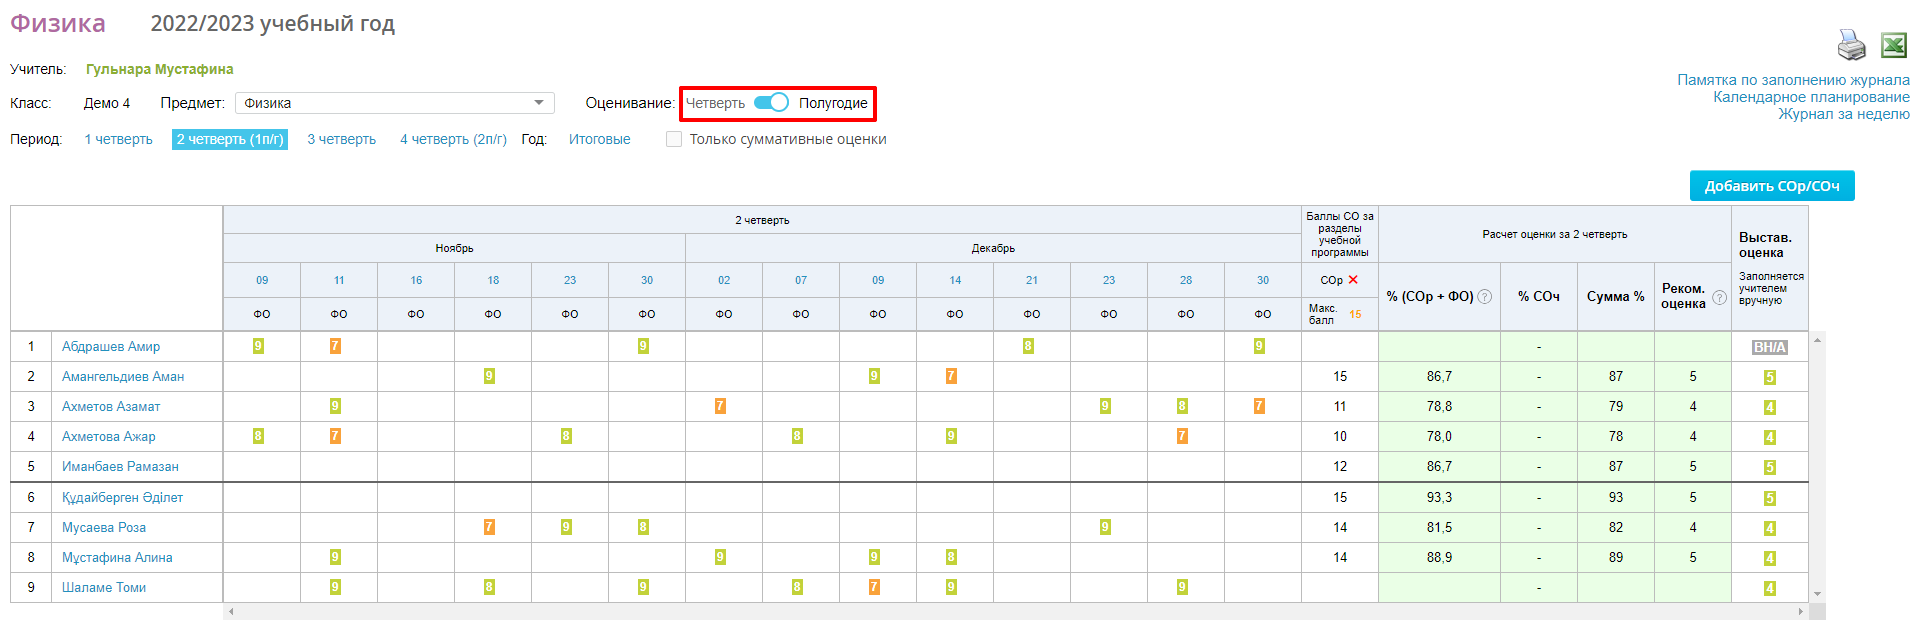Delete СОр column with the red X
The width and height of the screenshot is (1917, 623).
pyautogui.click(x=1353, y=280)
